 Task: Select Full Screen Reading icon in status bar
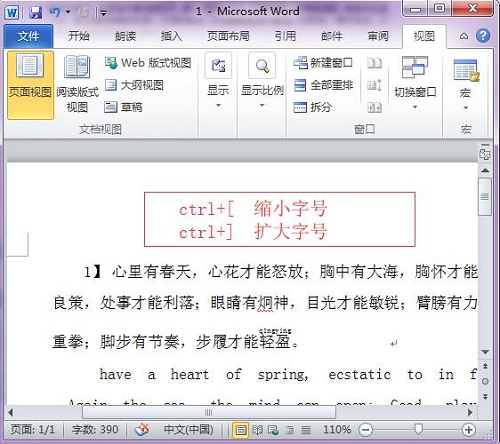click(x=257, y=430)
